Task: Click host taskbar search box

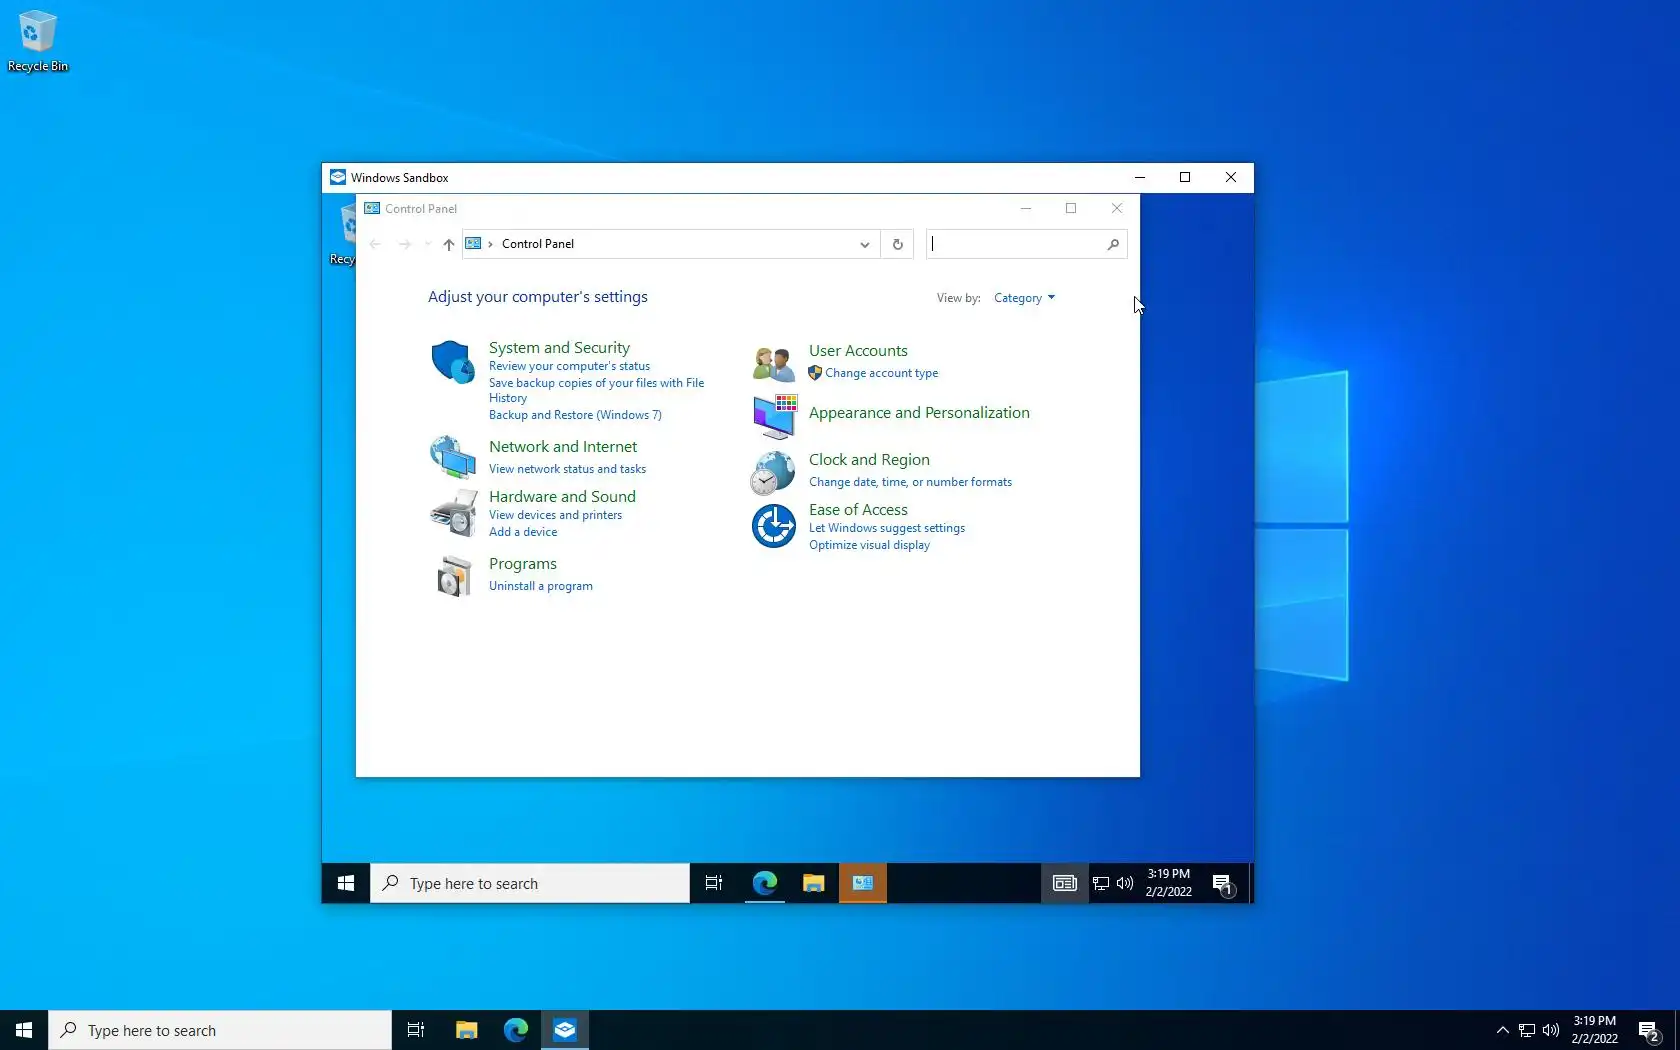Action: pyautogui.click(x=220, y=1030)
